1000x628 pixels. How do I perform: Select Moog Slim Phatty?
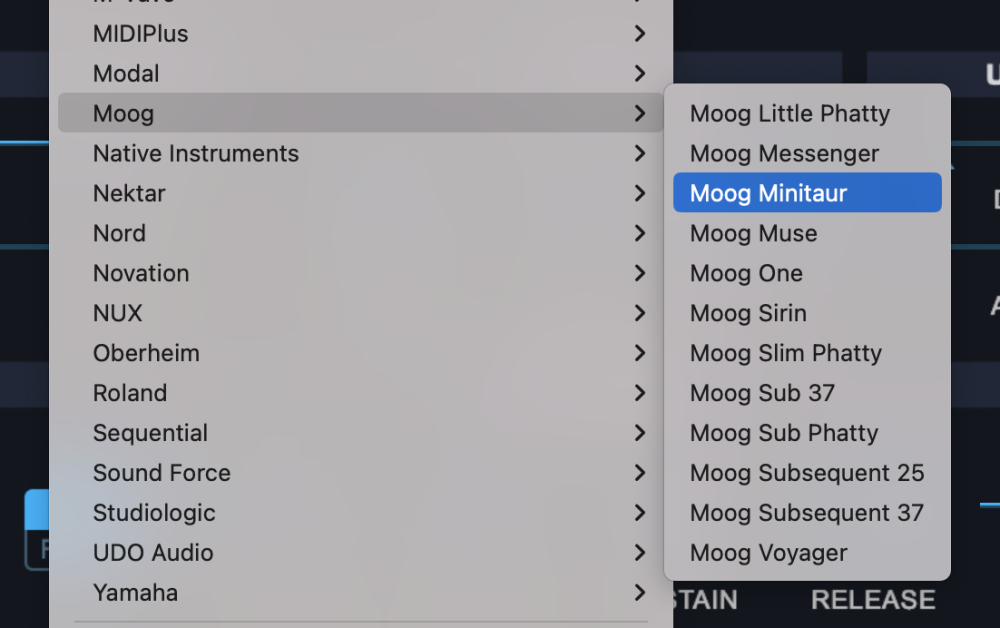tap(785, 353)
